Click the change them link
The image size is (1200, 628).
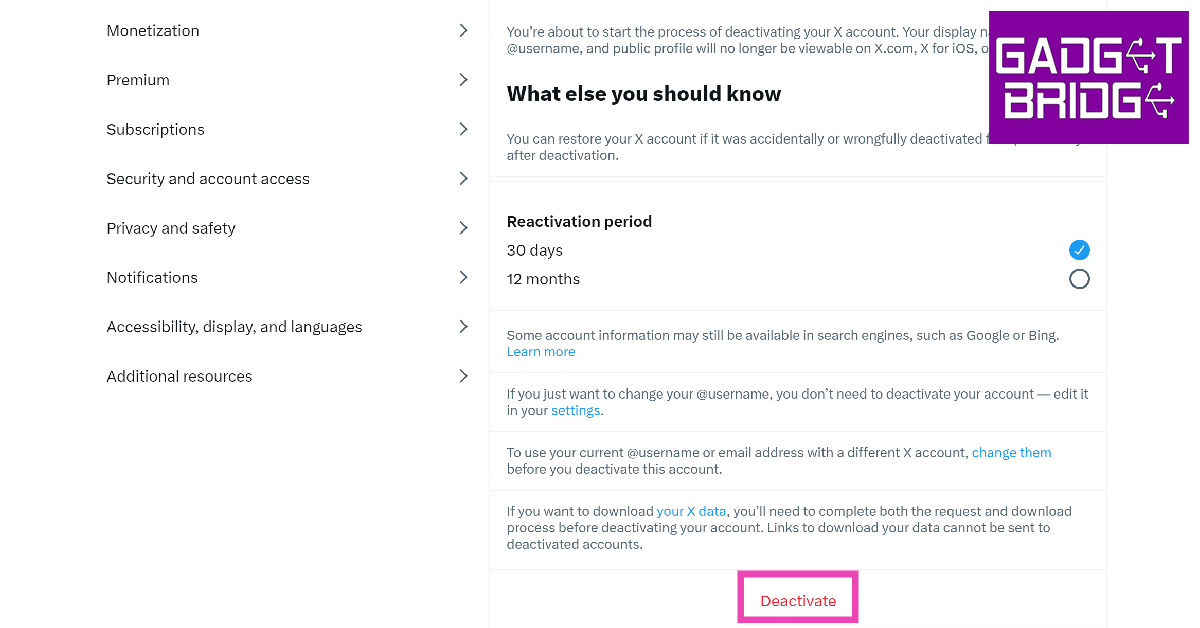pyautogui.click(x=1011, y=453)
